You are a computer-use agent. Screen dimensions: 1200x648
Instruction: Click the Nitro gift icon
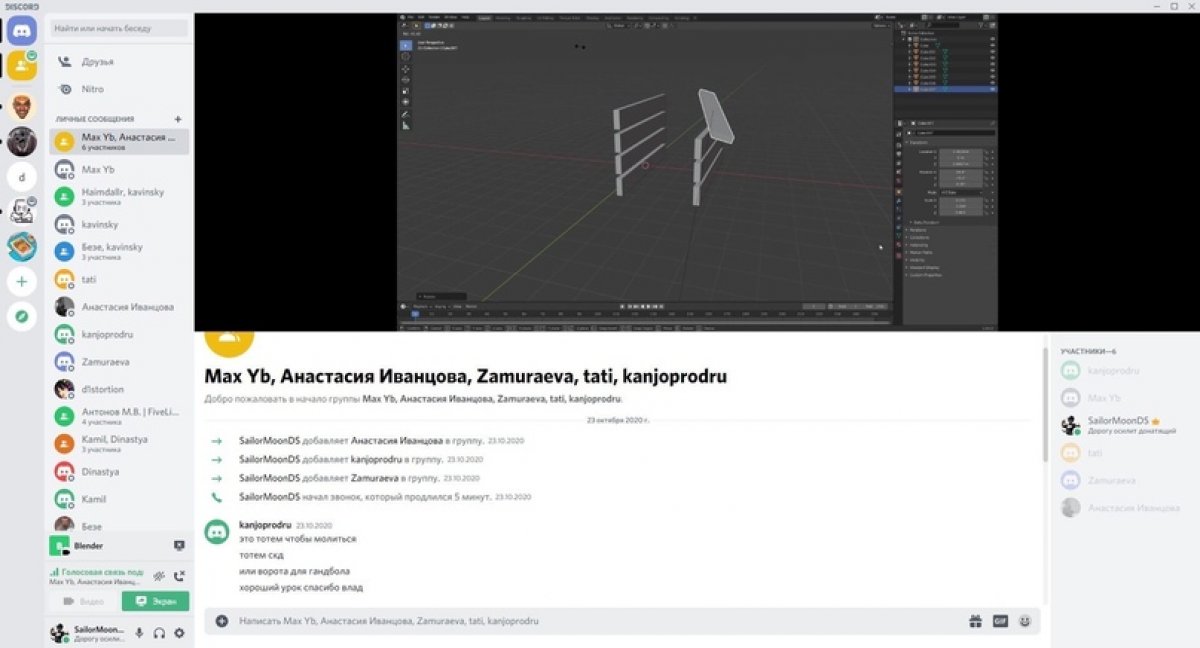pyautogui.click(x=975, y=621)
